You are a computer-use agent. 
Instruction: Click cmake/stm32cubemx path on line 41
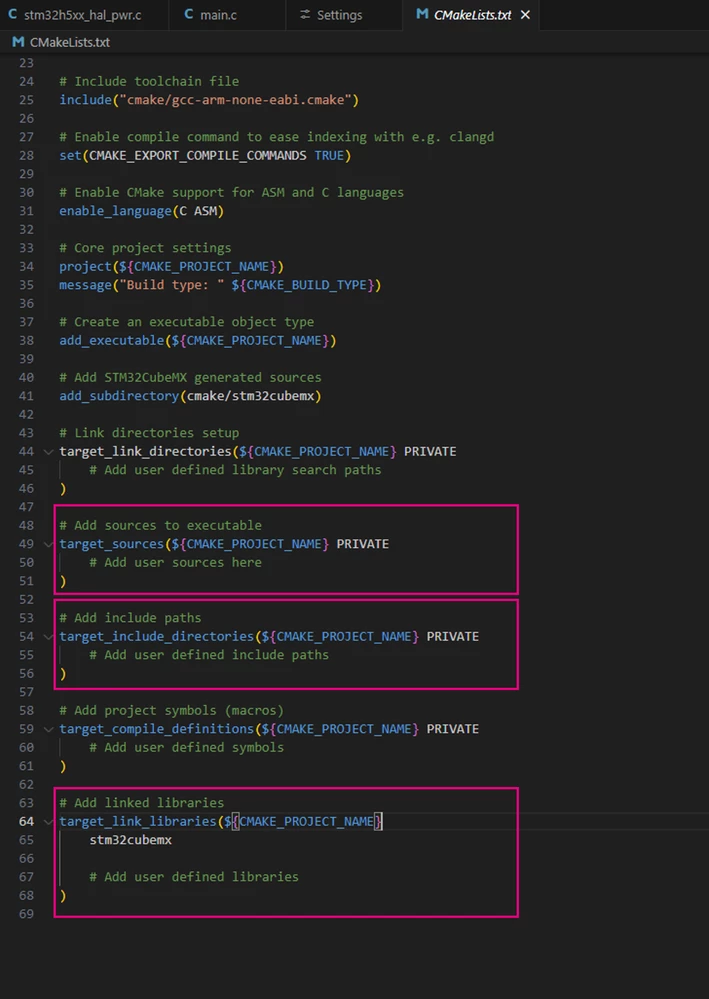point(250,396)
